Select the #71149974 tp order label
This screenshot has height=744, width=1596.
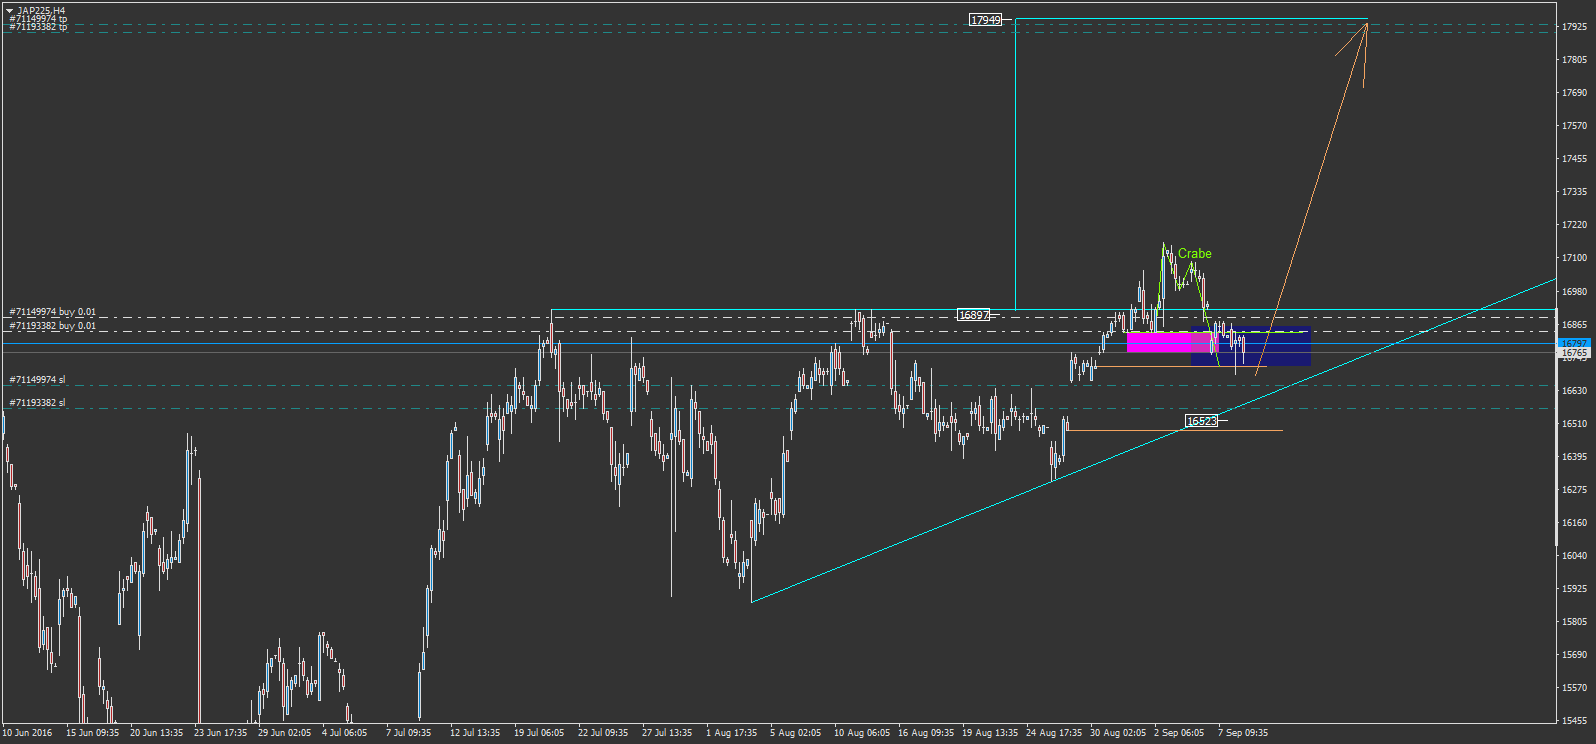[38, 19]
